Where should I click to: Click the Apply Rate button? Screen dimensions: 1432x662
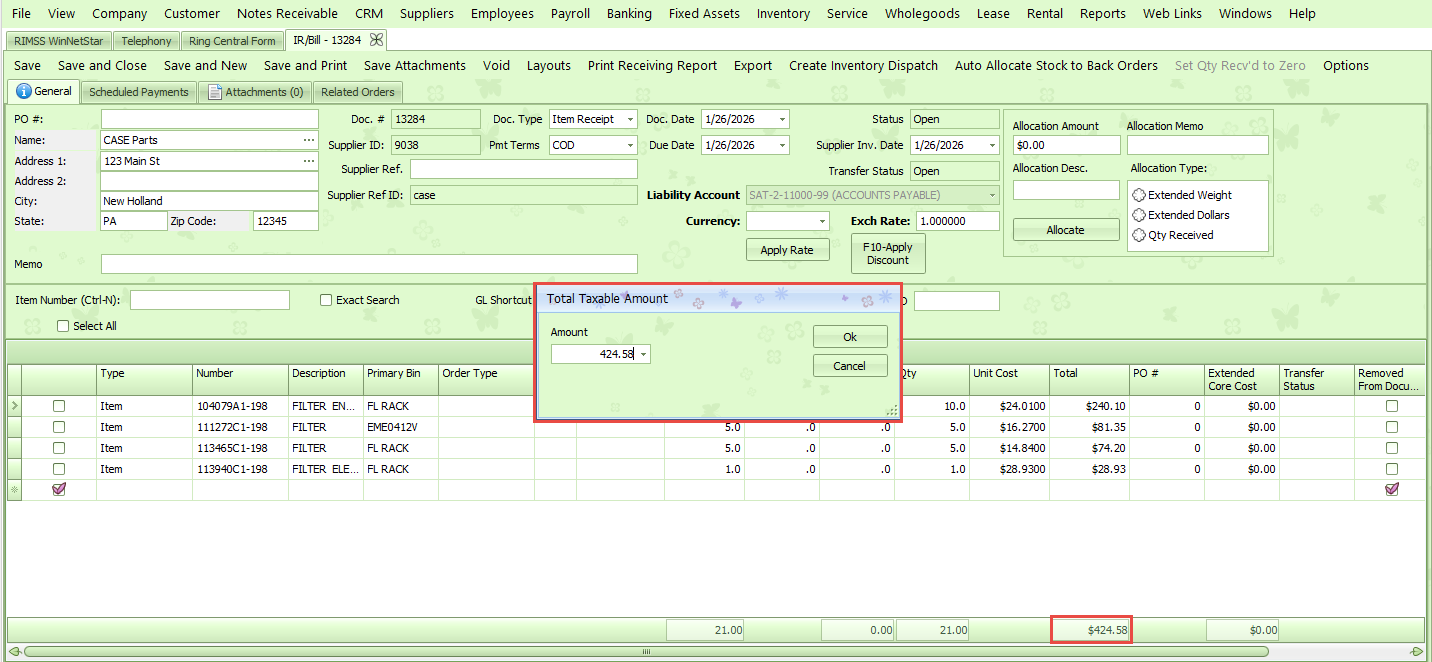[x=787, y=250]
